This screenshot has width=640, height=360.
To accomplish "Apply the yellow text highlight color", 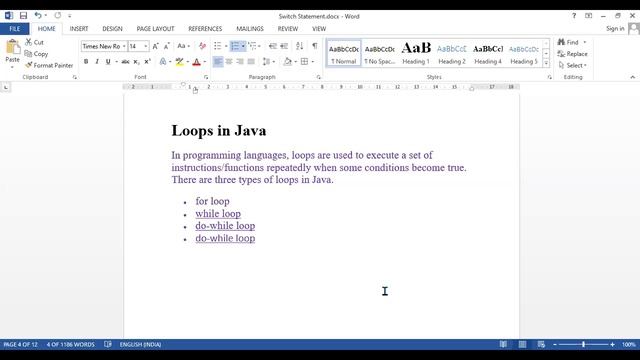I will 179,62.
